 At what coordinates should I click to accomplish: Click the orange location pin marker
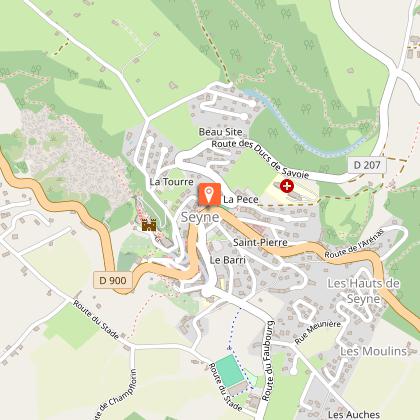tap(209, 194)
